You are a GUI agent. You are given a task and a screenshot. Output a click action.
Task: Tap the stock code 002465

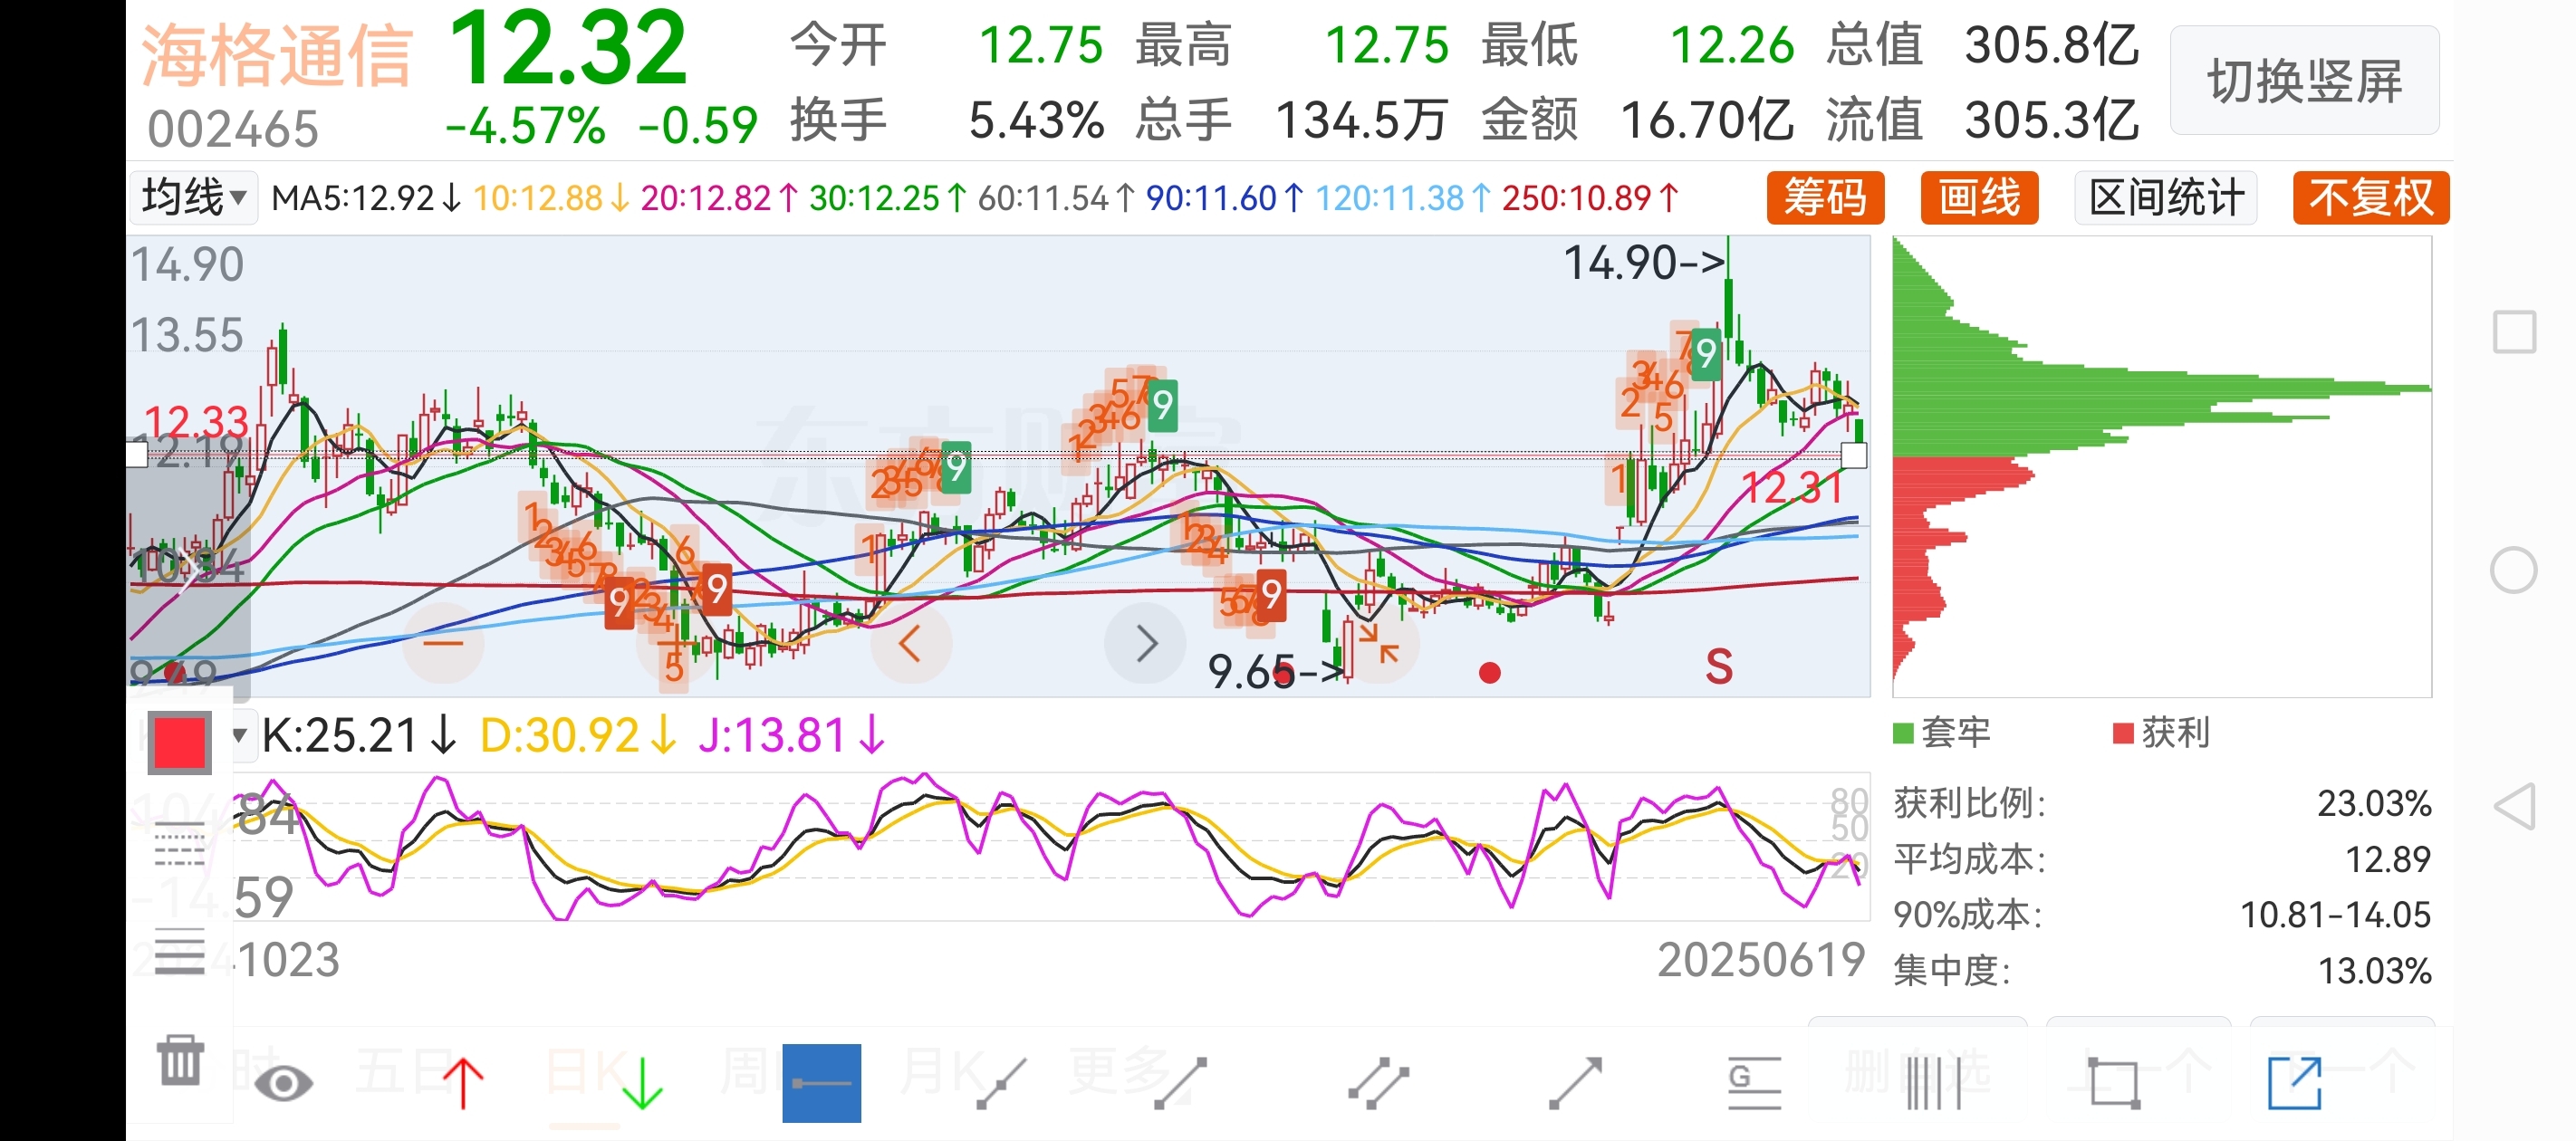[x=233, y=129]
